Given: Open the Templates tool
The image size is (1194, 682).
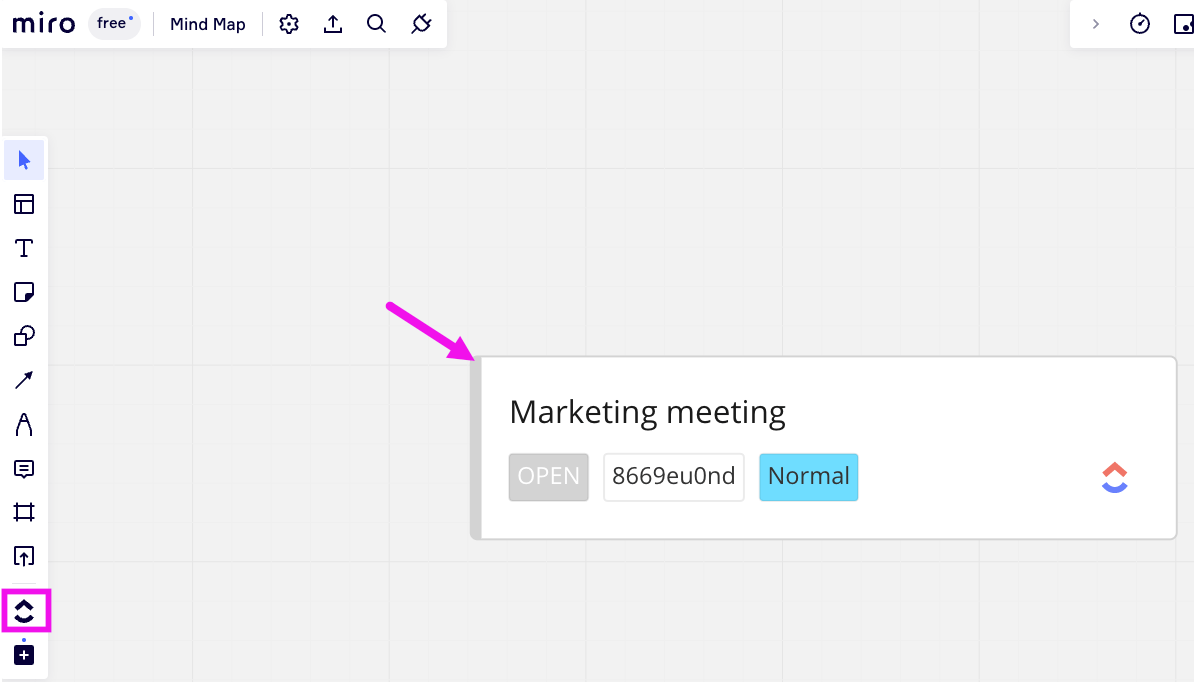Looking at the screenshot, I should (24, 204).
